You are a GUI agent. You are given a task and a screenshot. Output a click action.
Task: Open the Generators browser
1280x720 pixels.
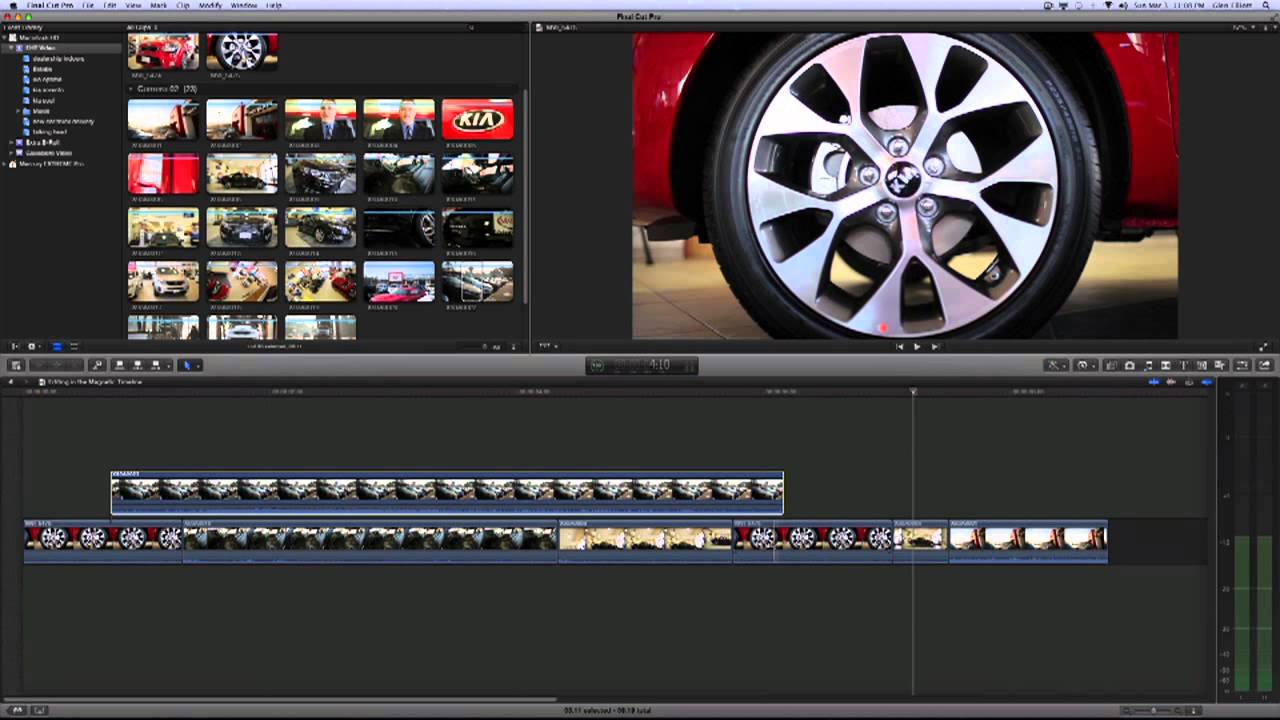pyautogui.click(x=1202, y=366)
